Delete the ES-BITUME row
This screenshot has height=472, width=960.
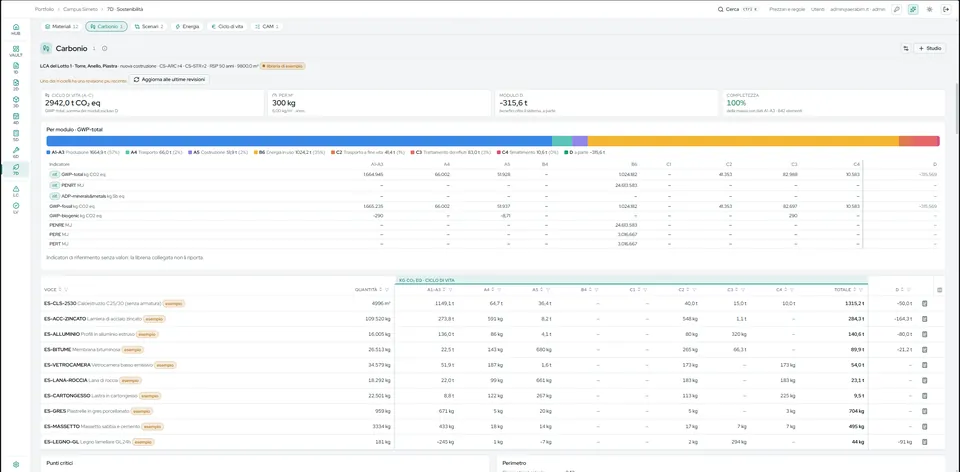924,350
